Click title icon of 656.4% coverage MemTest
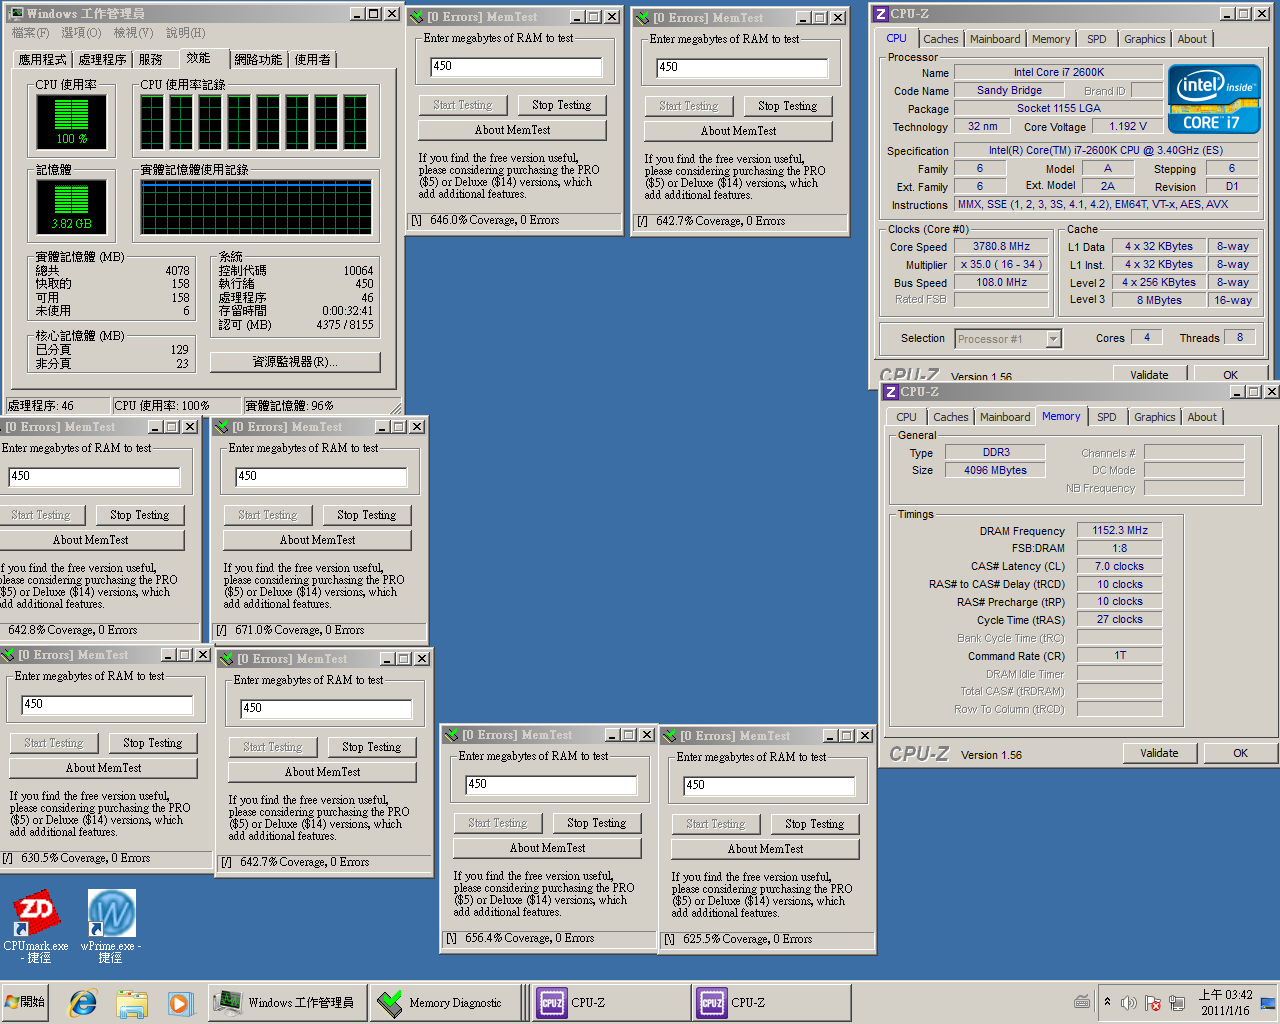The width and height of the screenshot is (1280, 1024). tap(452, 735)
